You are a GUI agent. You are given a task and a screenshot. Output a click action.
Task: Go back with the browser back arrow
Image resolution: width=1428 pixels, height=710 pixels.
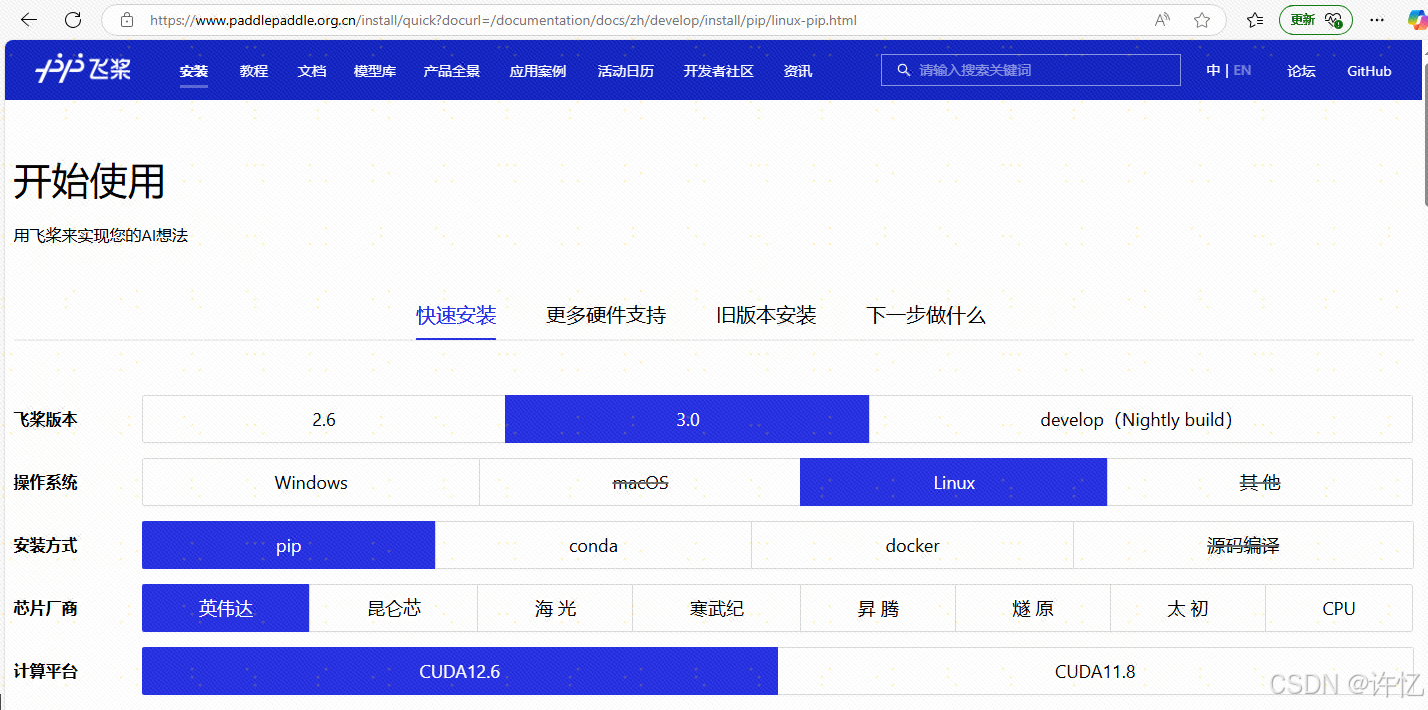click(x=29, y=20)
